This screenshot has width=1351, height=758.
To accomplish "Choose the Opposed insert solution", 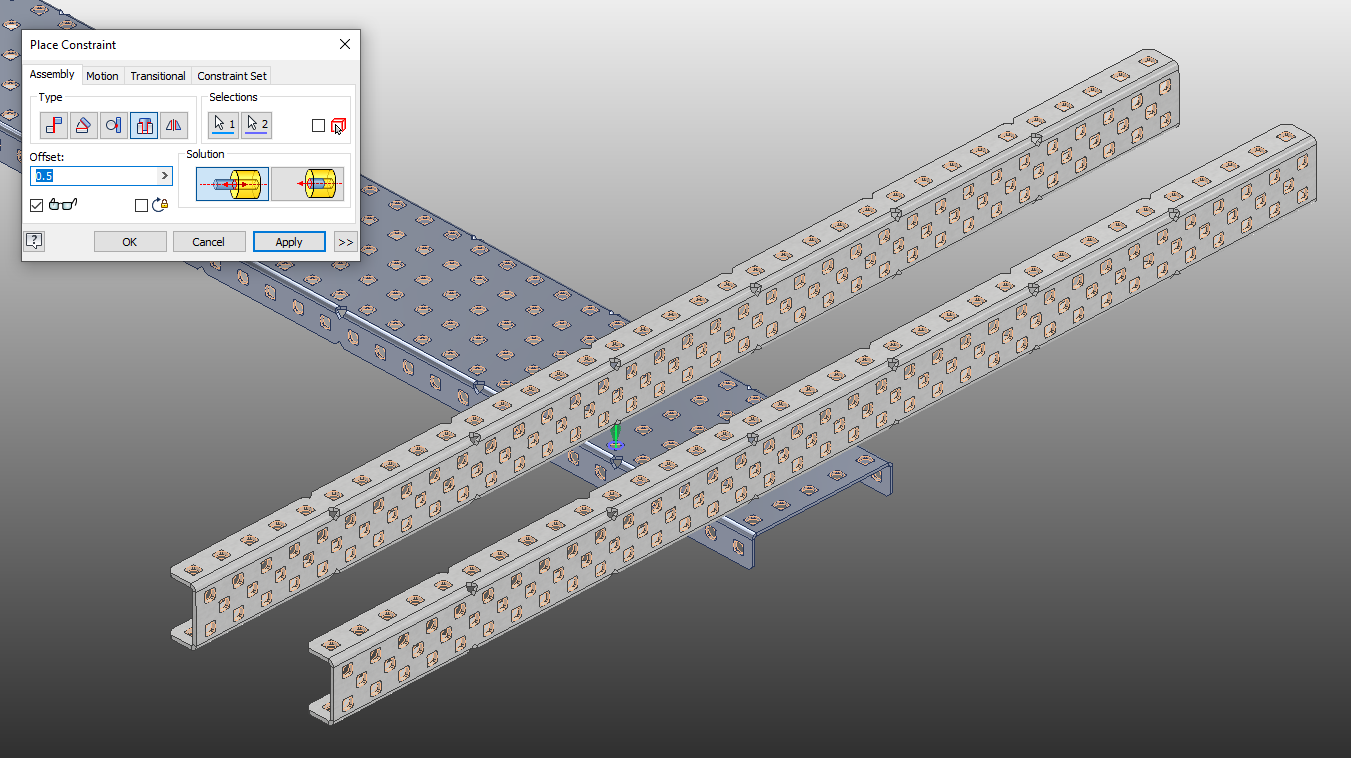I will coord(232,184).
